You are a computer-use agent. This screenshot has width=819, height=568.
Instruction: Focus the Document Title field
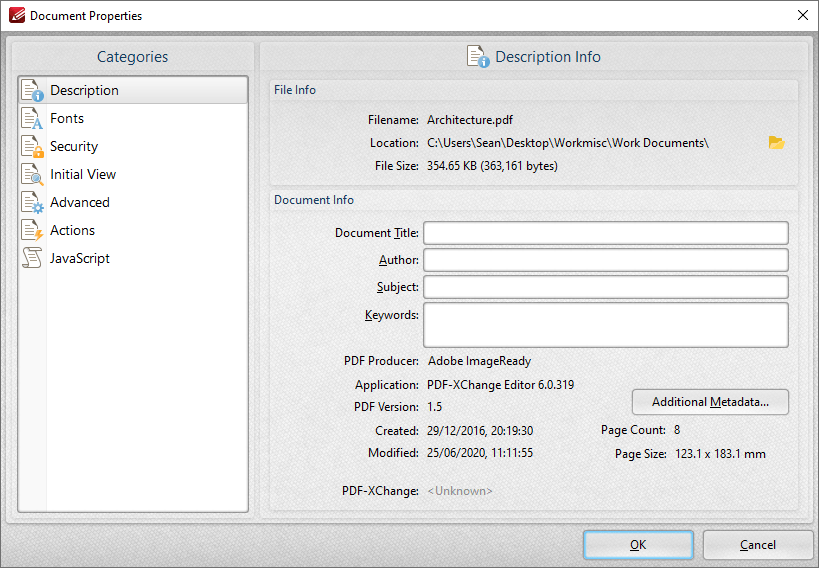click(606, 233)
